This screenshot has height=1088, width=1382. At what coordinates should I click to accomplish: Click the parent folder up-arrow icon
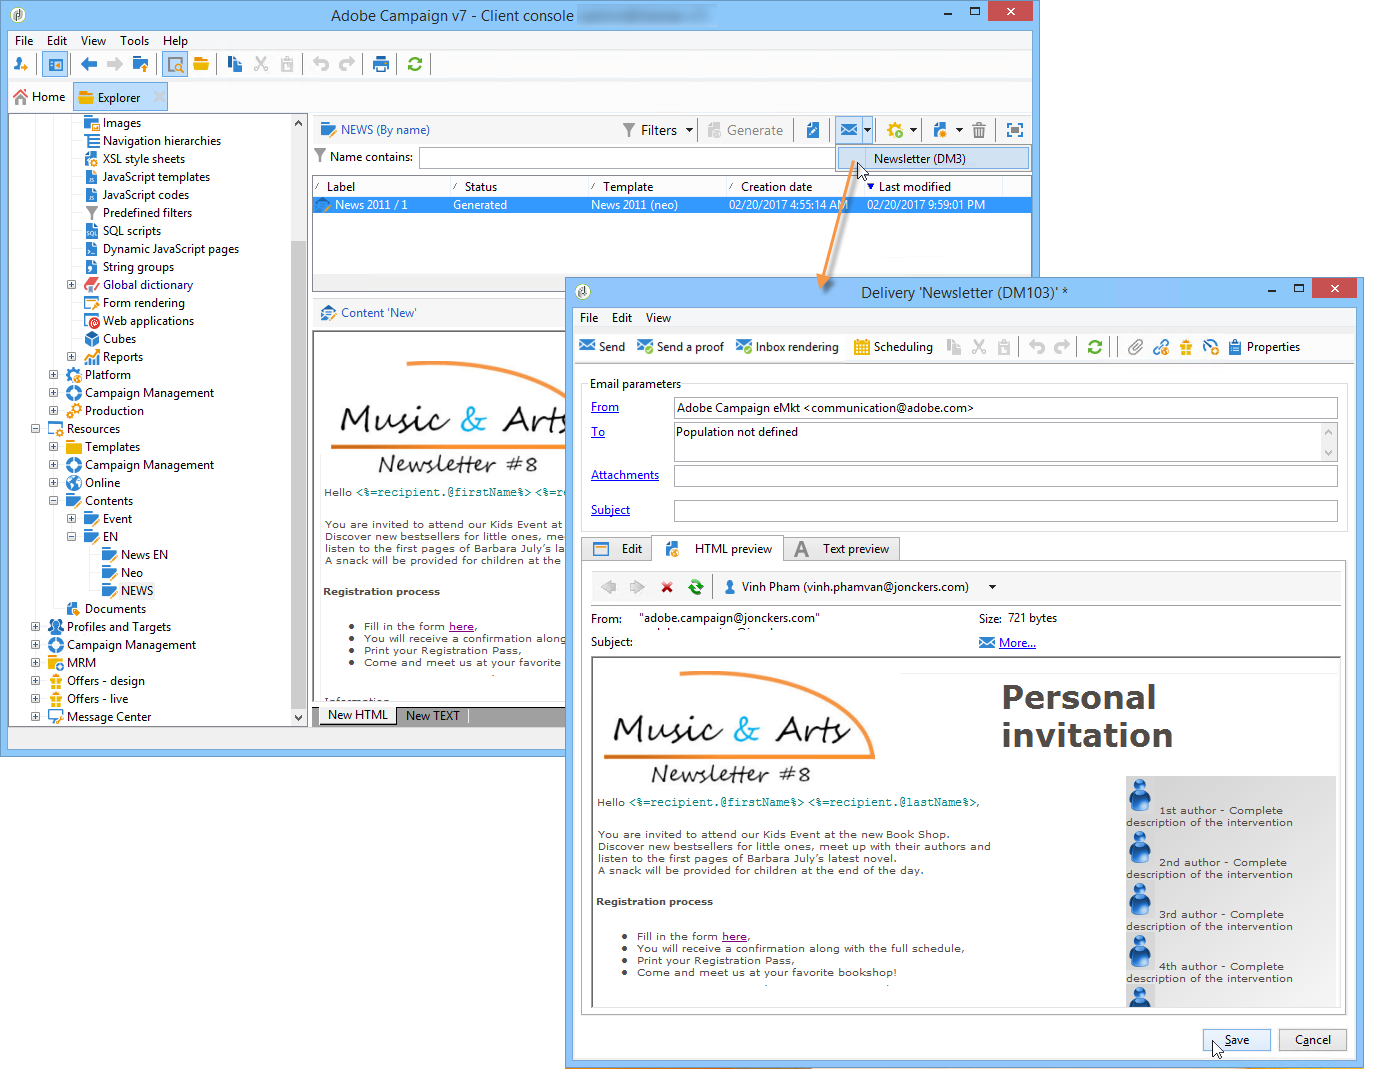[141, 64]
